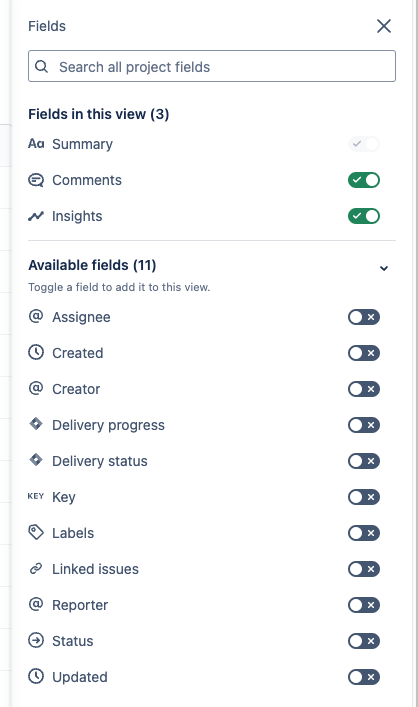This screenshot has width=418, height=707.
Task: Click the Linked issues chain icon
Action: (x=36, y=569)
